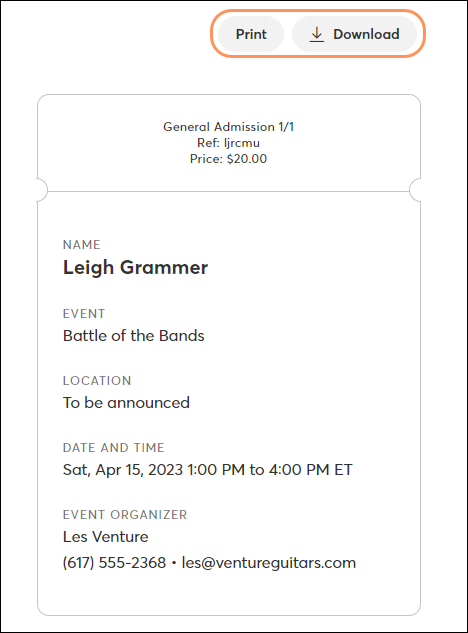Select the attendee name Leigh Grammer
Screen dimensions: 468x633
click(x=135, y=268)
